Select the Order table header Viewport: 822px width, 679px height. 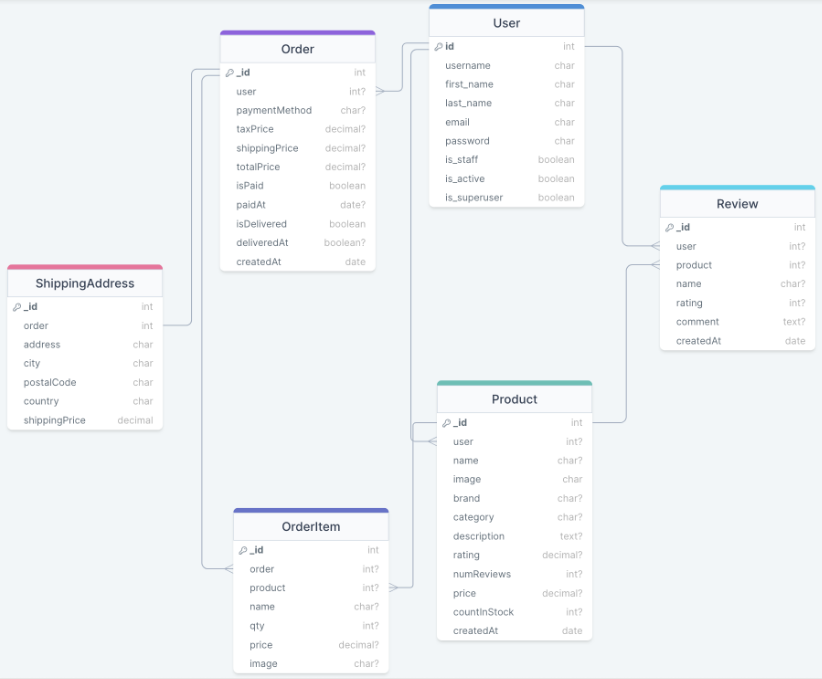click(298, 49)
